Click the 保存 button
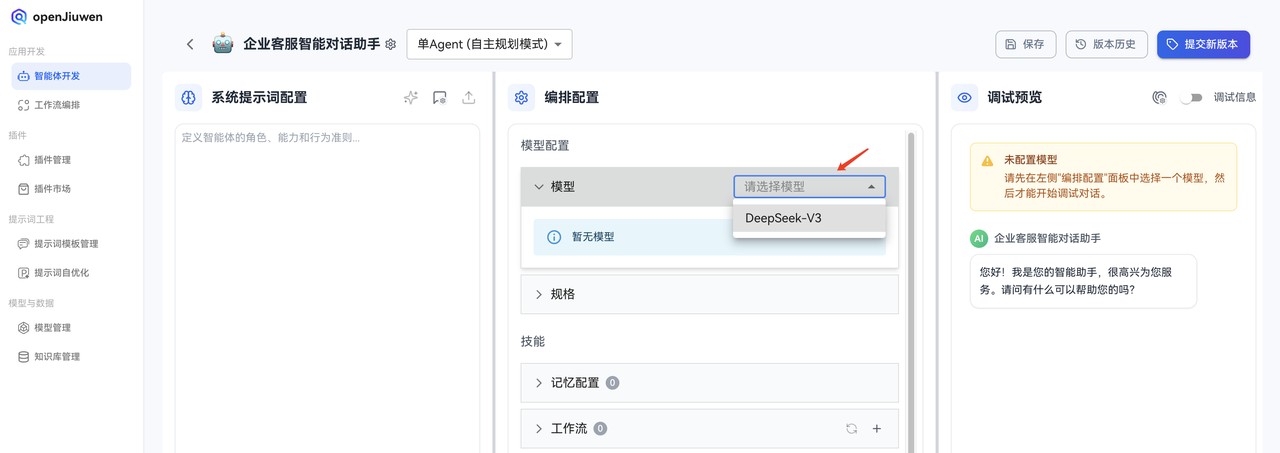The image size is (1280, 453). tap(1025, 44)
